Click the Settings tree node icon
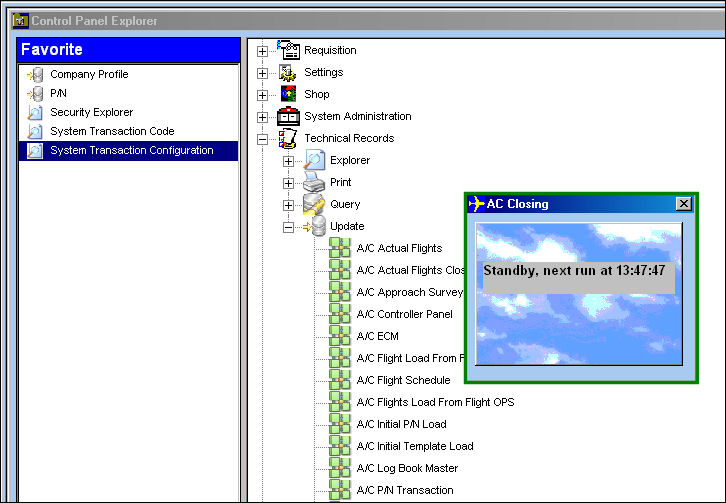Screen dimensions: 726x503 (x=288, y=72)
